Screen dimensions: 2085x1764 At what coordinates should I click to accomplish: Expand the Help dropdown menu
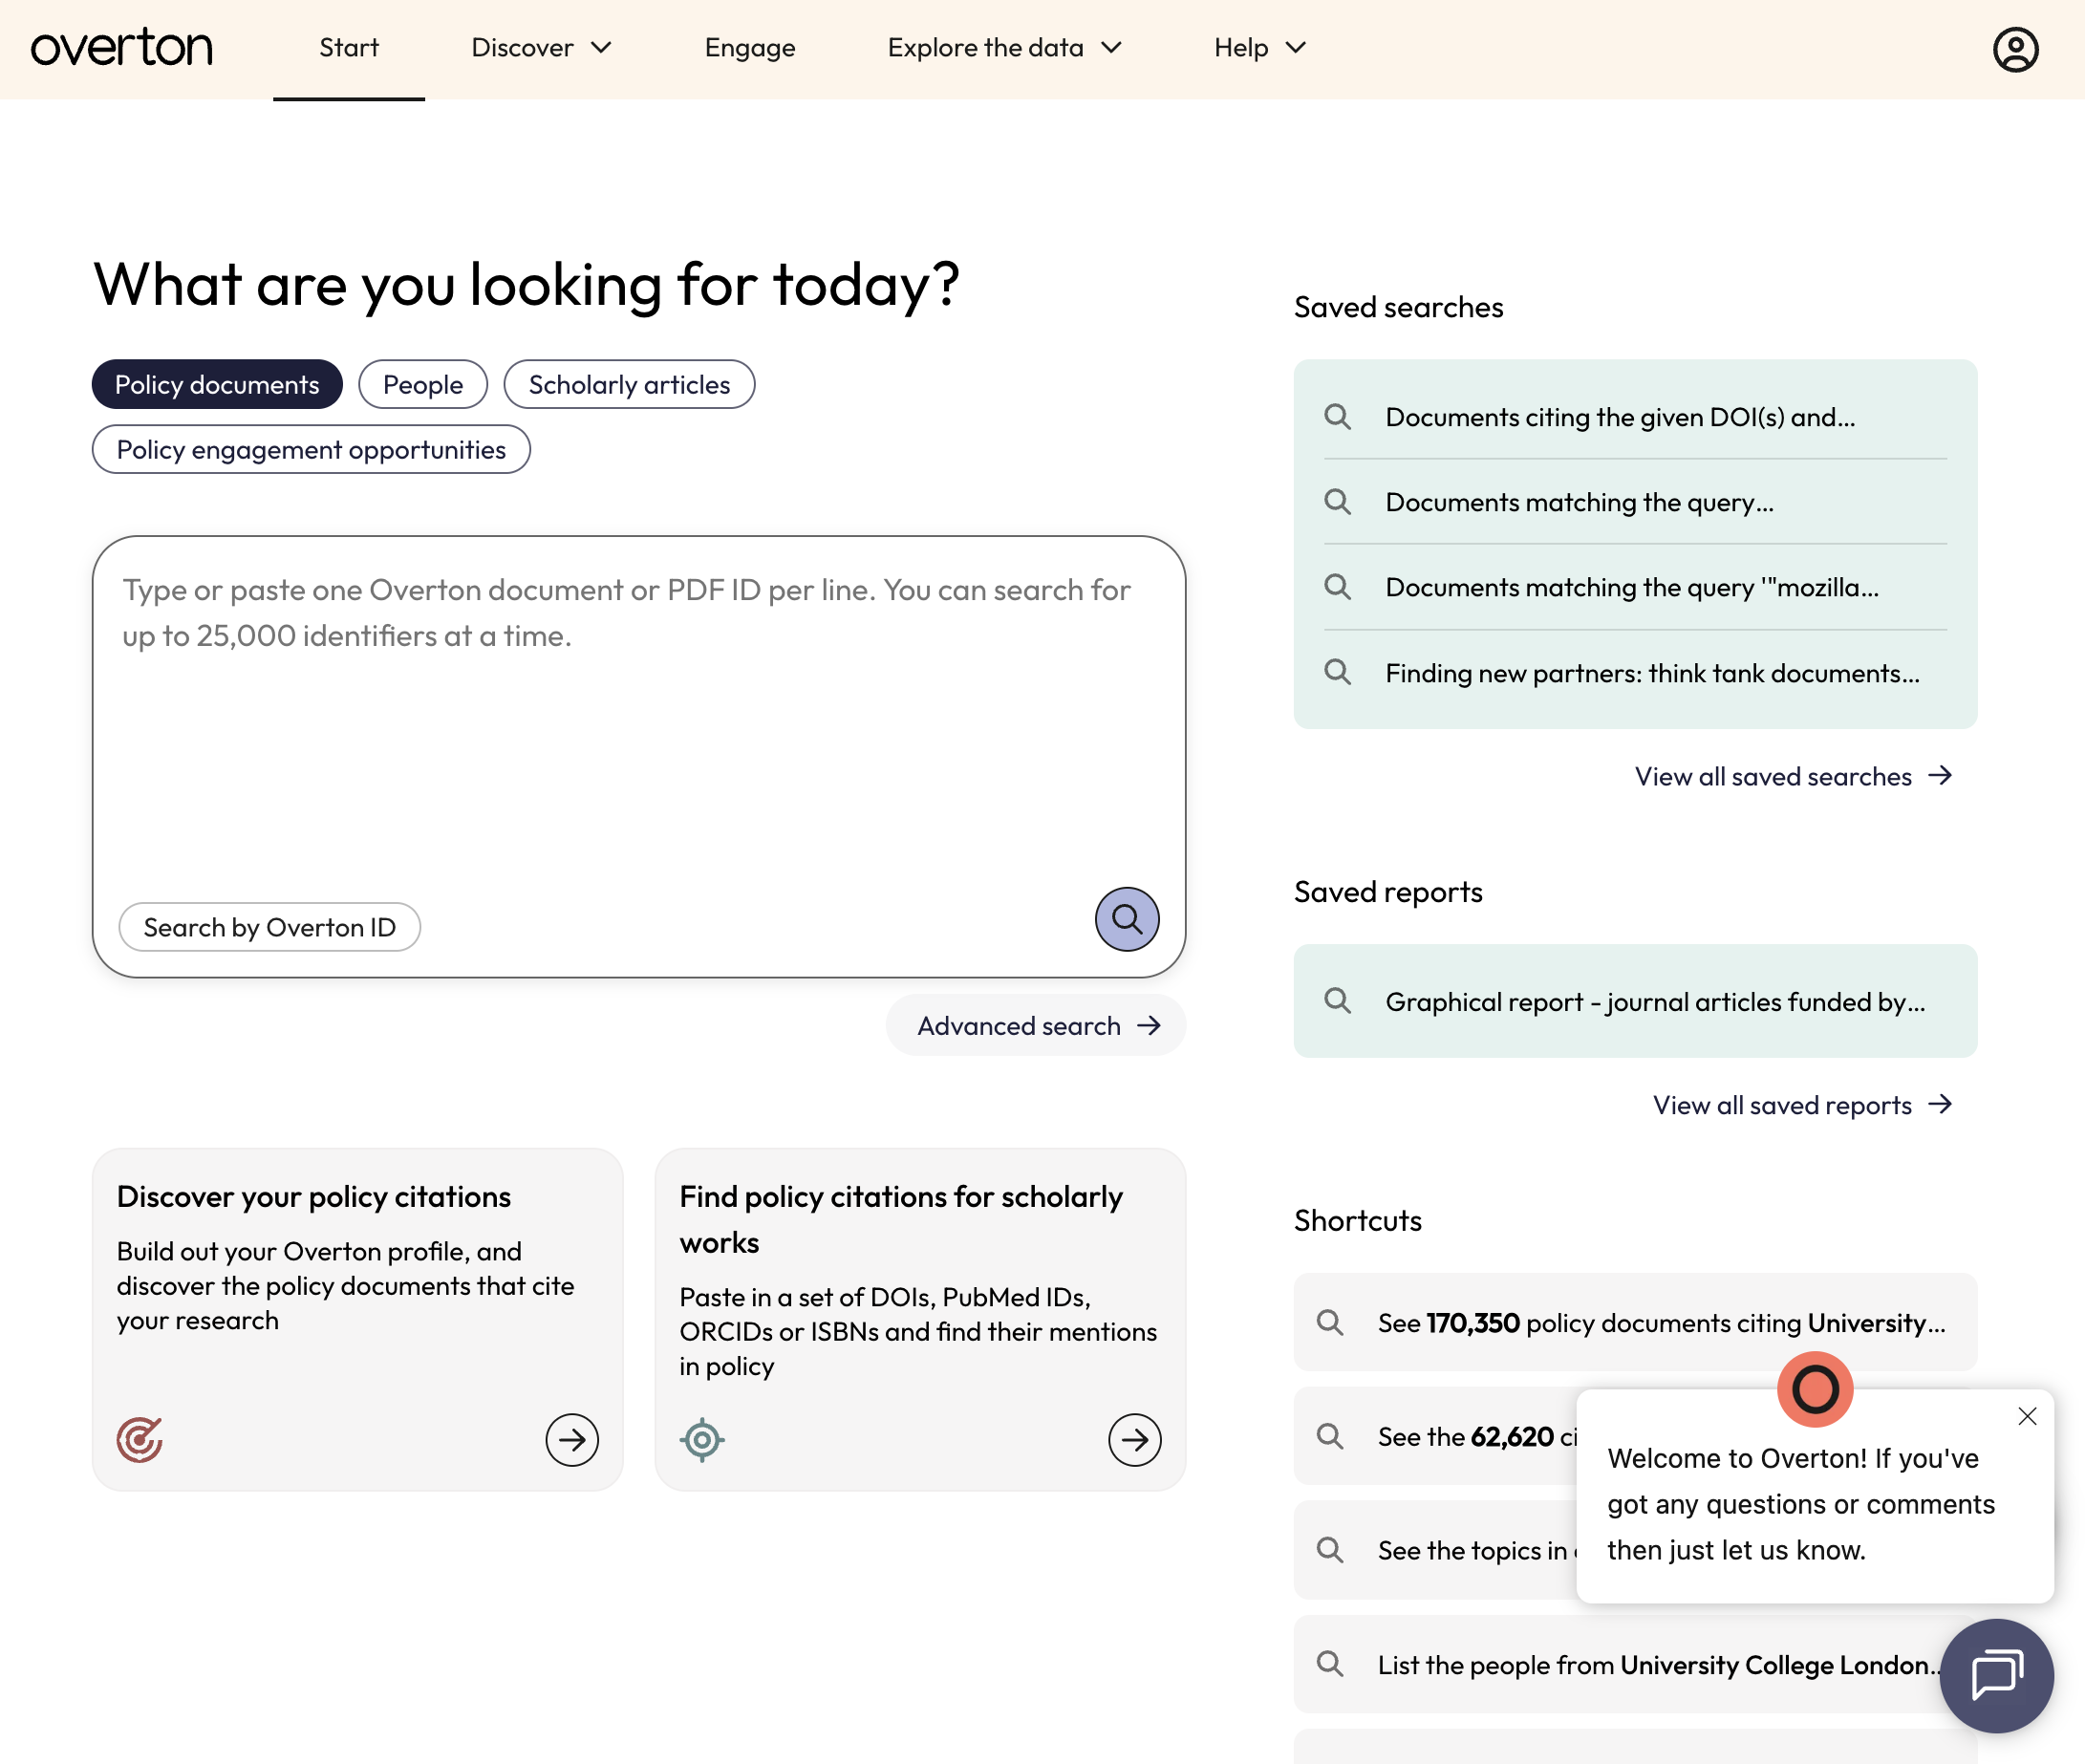1260,48
